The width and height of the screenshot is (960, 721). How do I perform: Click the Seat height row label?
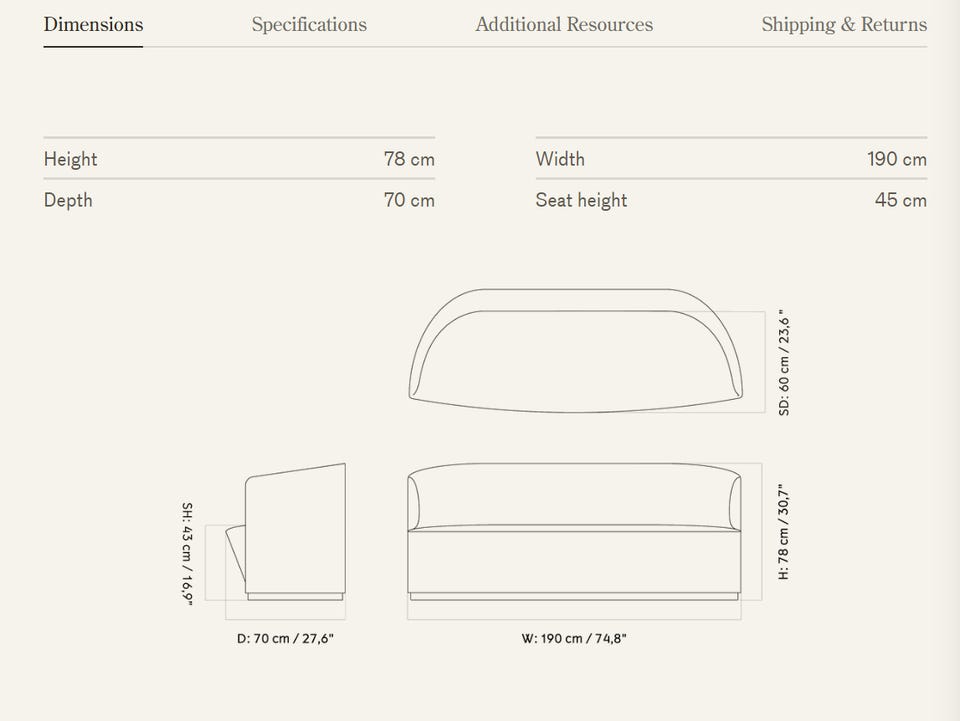click(x=582, y=200)
